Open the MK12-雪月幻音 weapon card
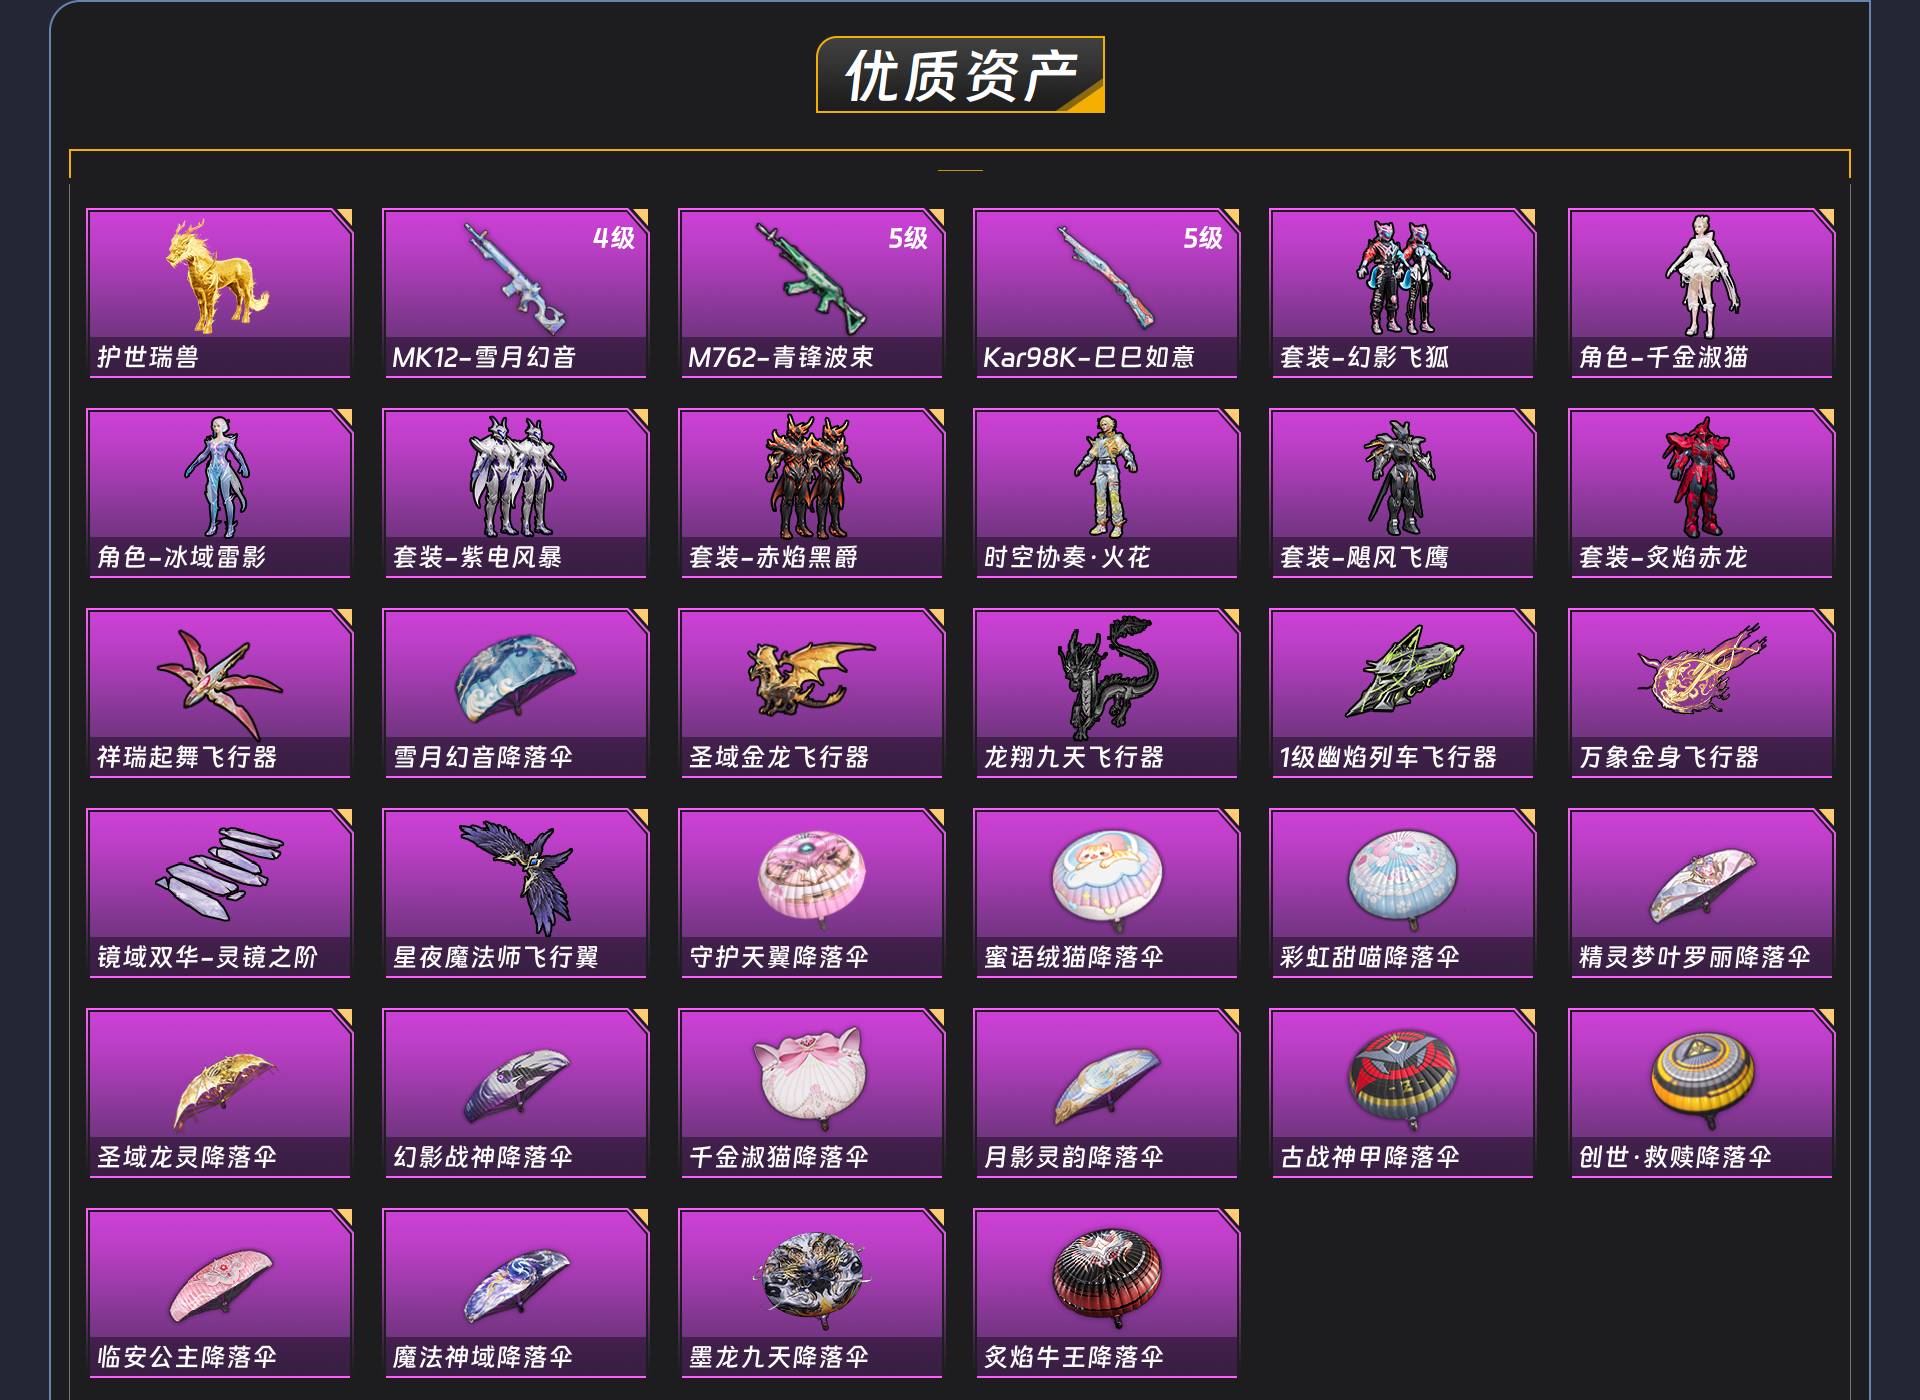Screen dimensions: 1920x1400 coord(516,293)
